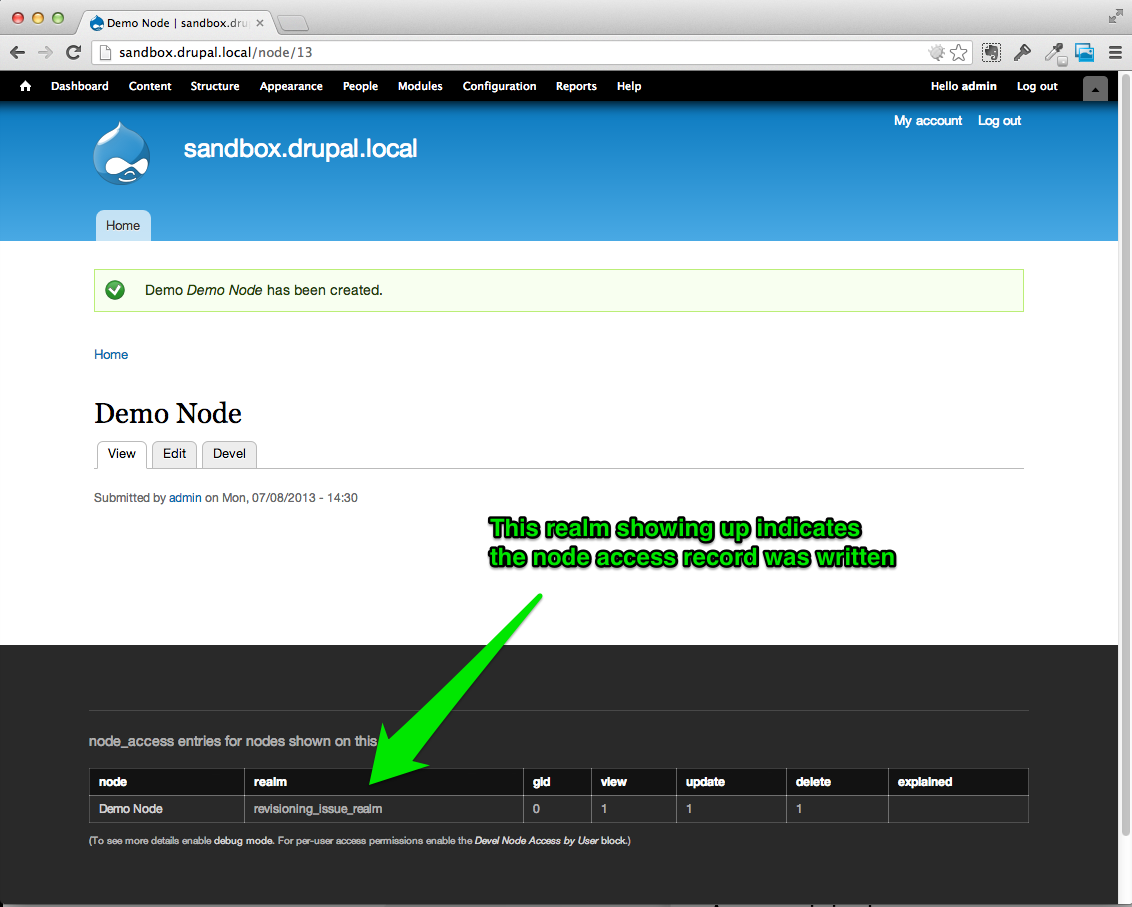1132x907 pixels.
Task: Open the My account link
Action: (928, 121)
